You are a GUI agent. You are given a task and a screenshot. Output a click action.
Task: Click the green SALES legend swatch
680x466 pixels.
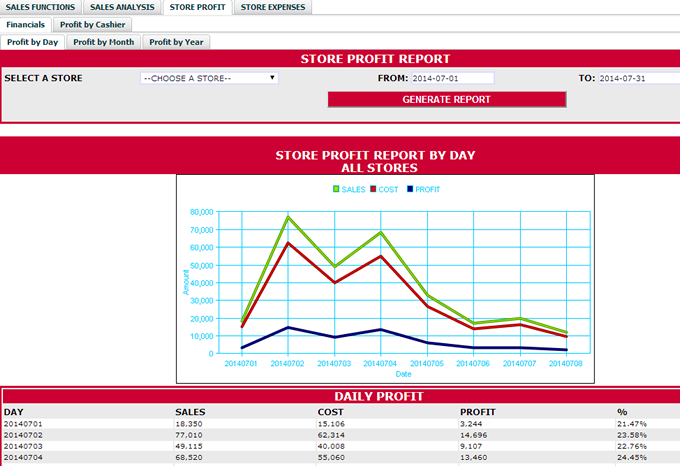coord(336,189)
